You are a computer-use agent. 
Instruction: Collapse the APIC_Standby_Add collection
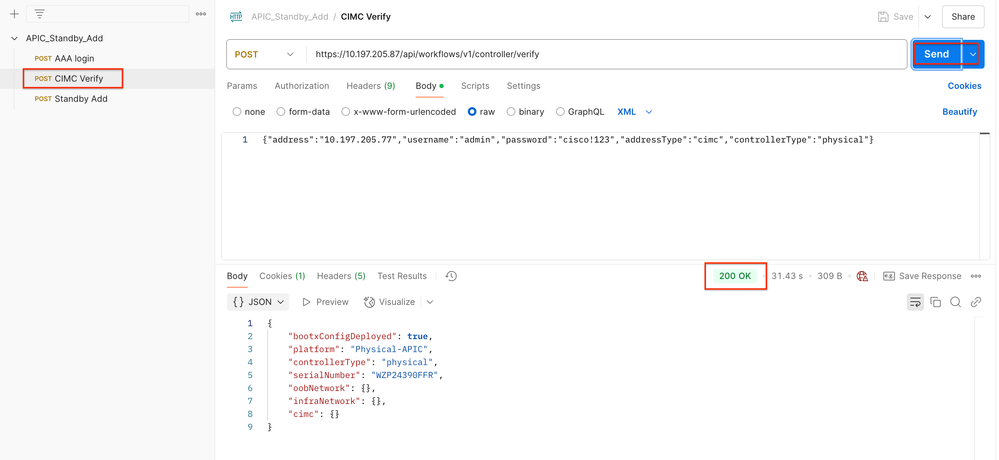tap(14, 38)
